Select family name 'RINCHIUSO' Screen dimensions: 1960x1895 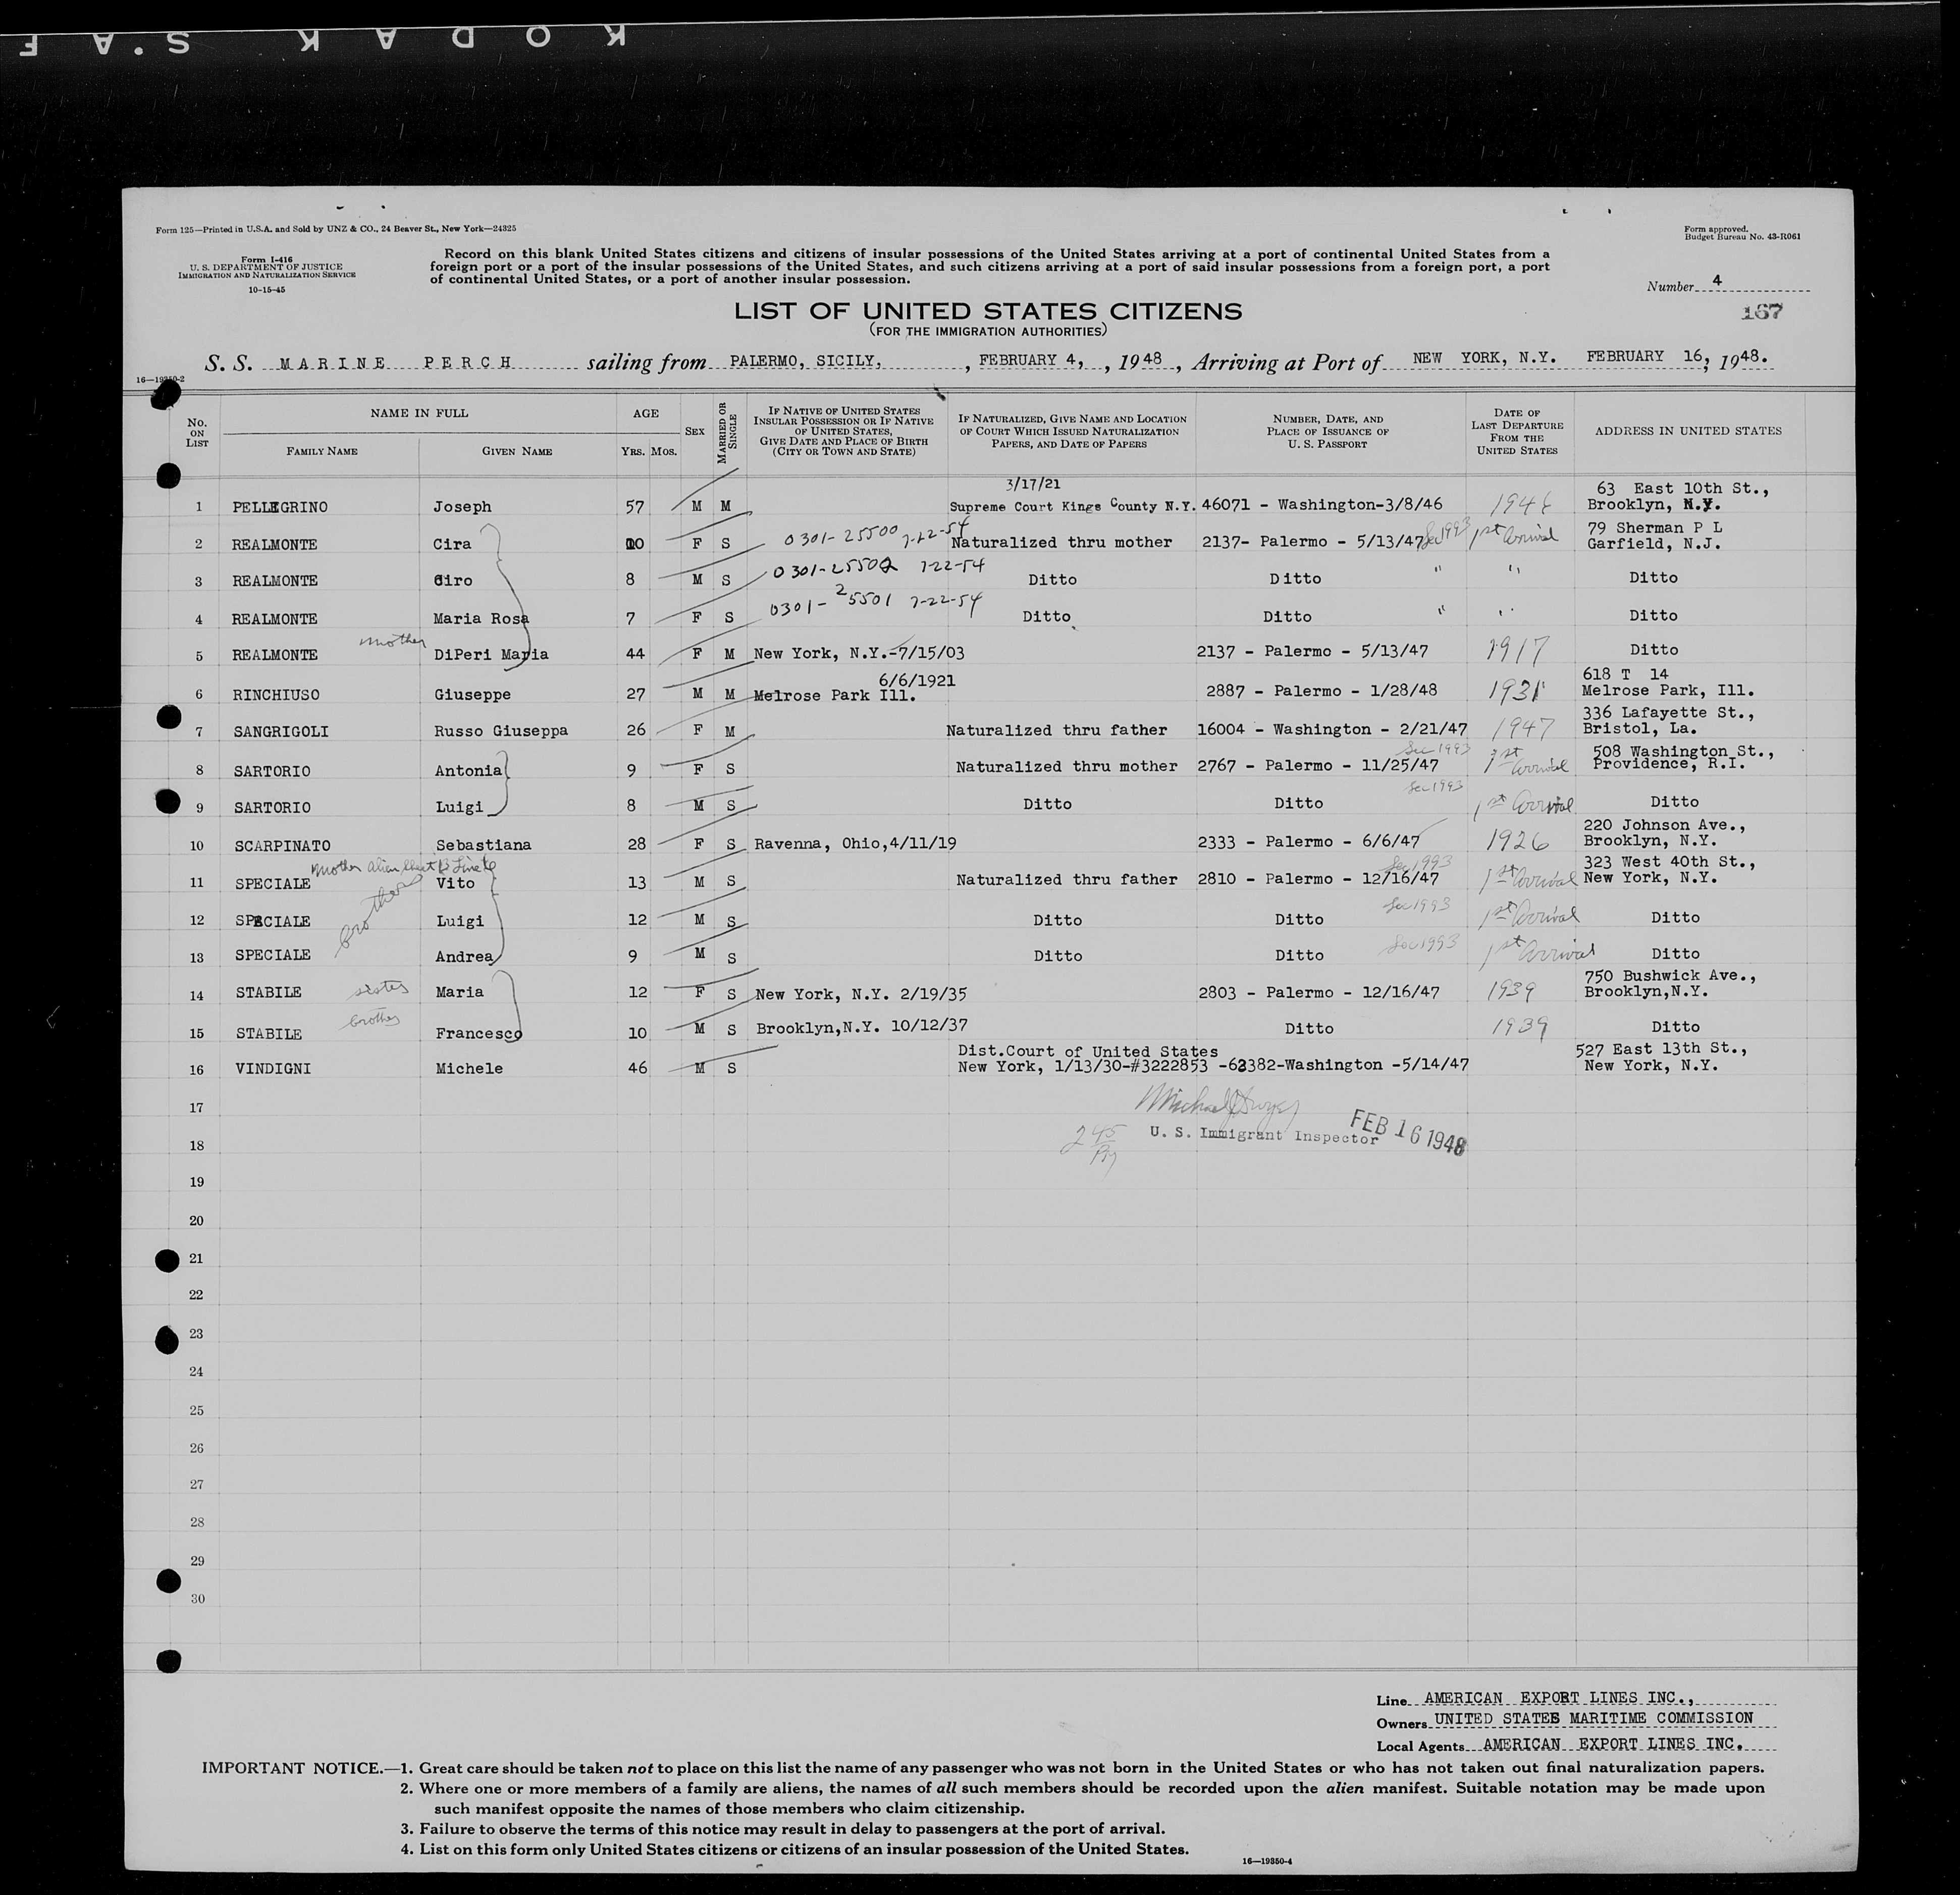pos(276,694)
